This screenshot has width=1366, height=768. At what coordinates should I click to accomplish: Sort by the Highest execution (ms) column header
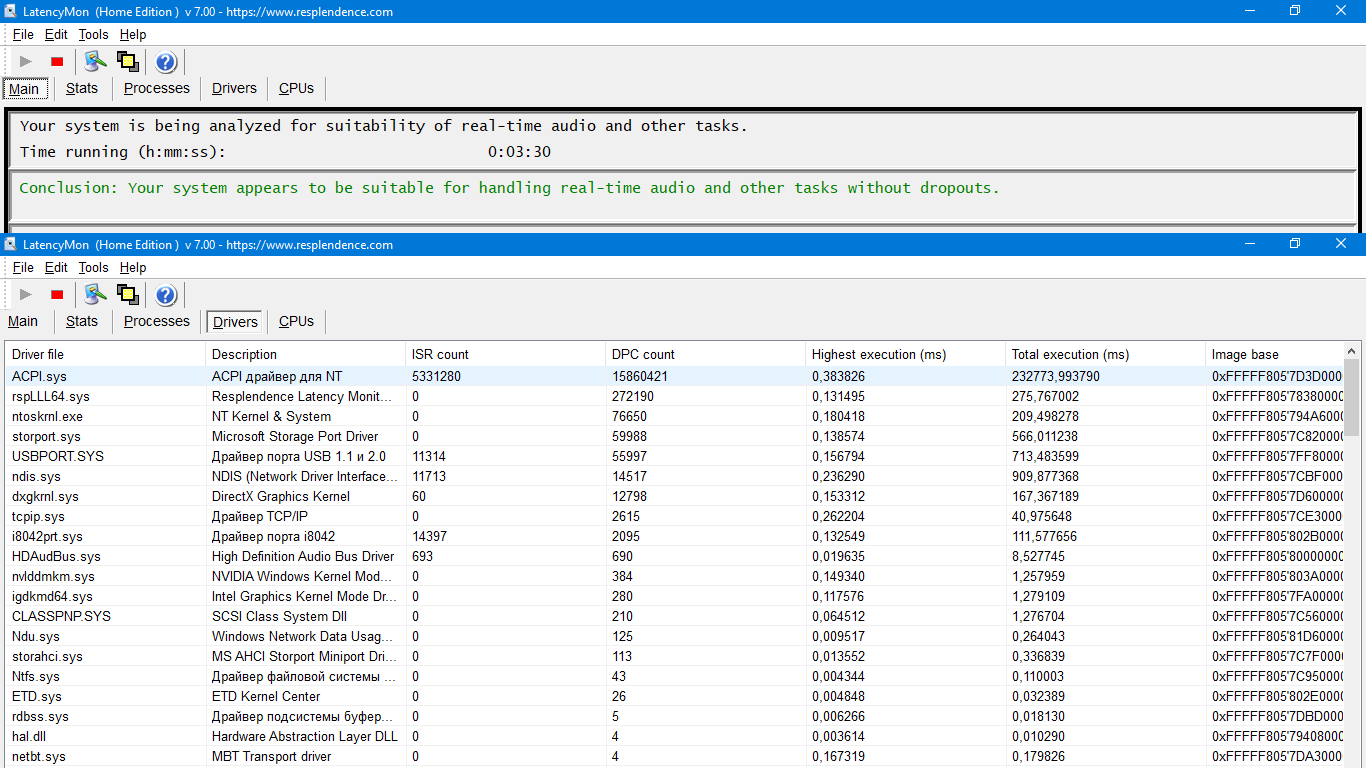(878, 354)
